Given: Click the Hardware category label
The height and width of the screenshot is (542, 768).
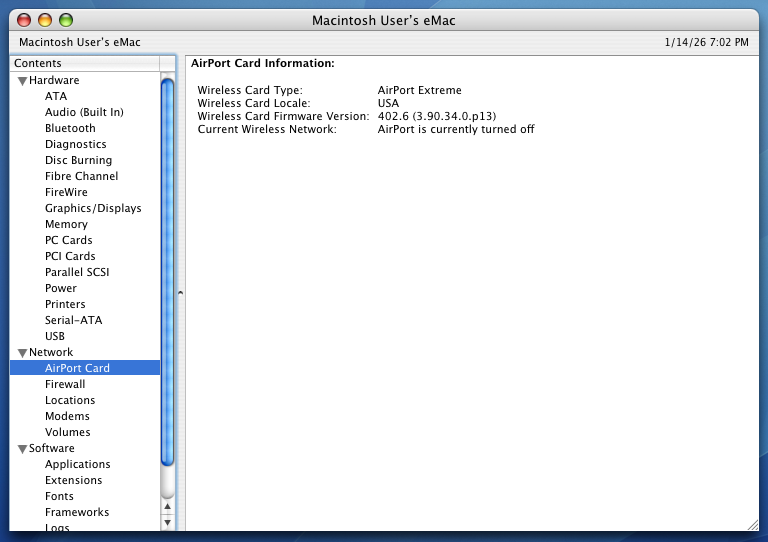Looking at the screenshot, I should pyautogui.click(x=54, y=80).
